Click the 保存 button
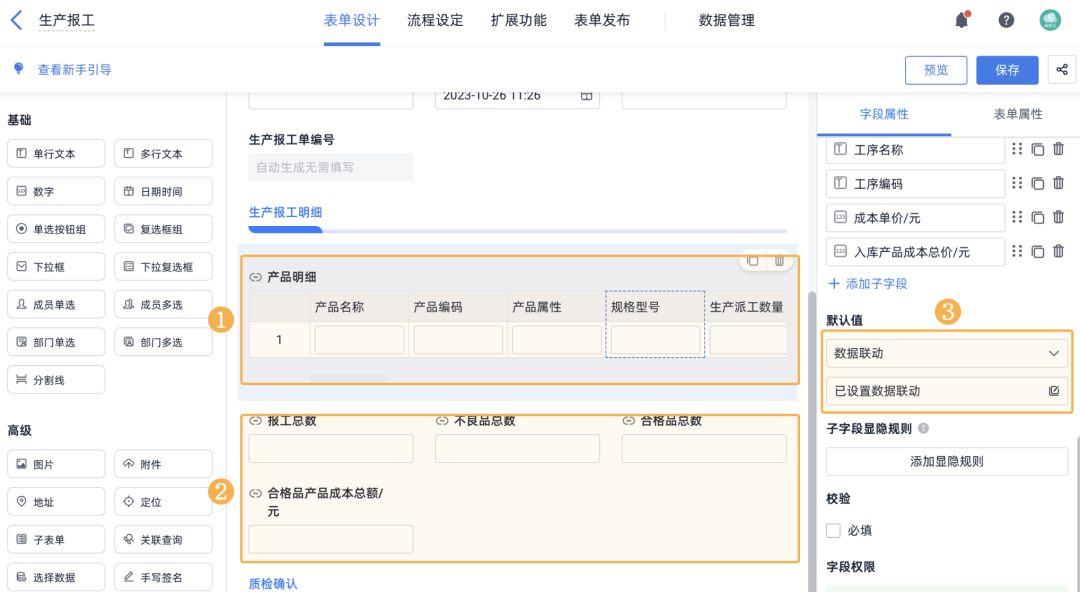The height and width of the screenshot is (592, 1080). [1007, 70]
